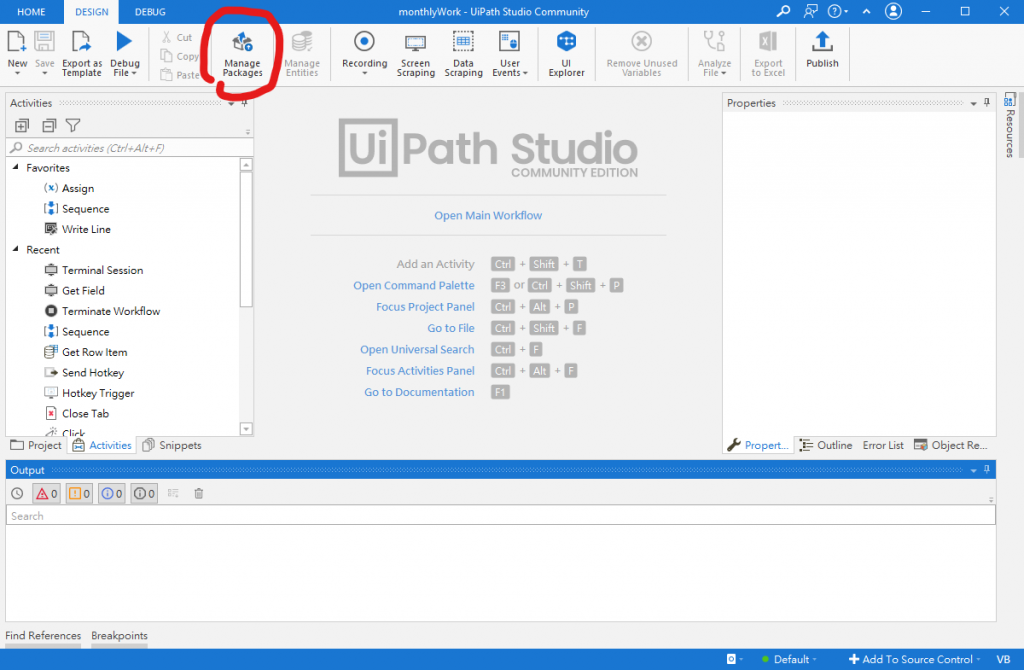Switch to the Error List tab

pyautogui.click(x=883, y=445)
